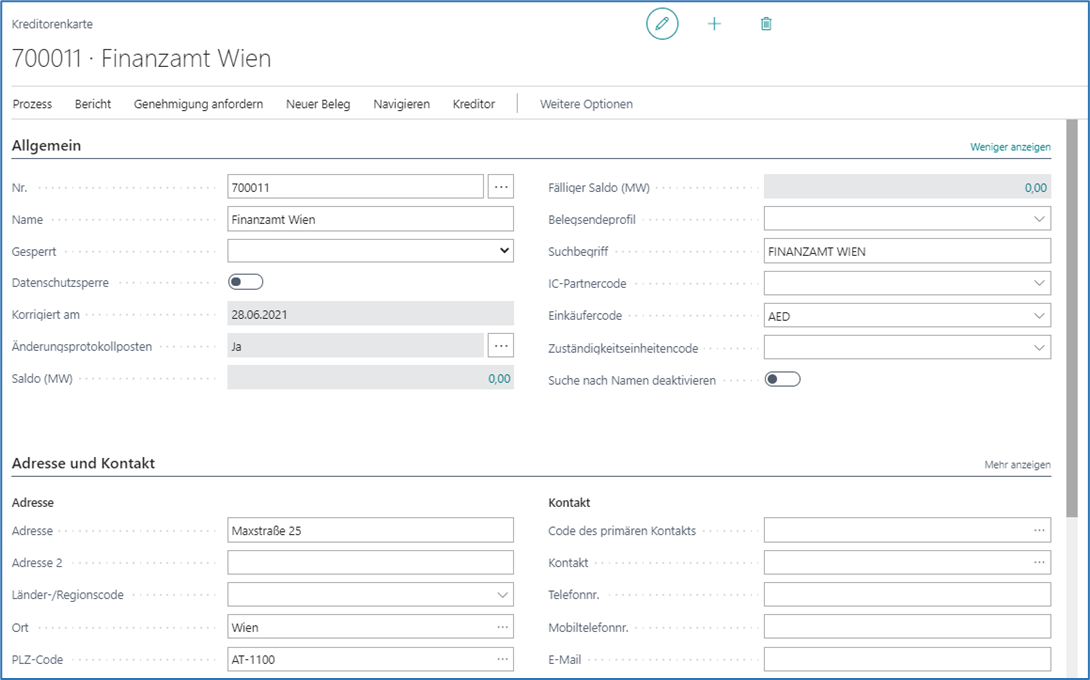Viewport: 1090px width, 680px height.
Task: Click the Kreditorenkarte page caption
Action: tap(52, 24)
